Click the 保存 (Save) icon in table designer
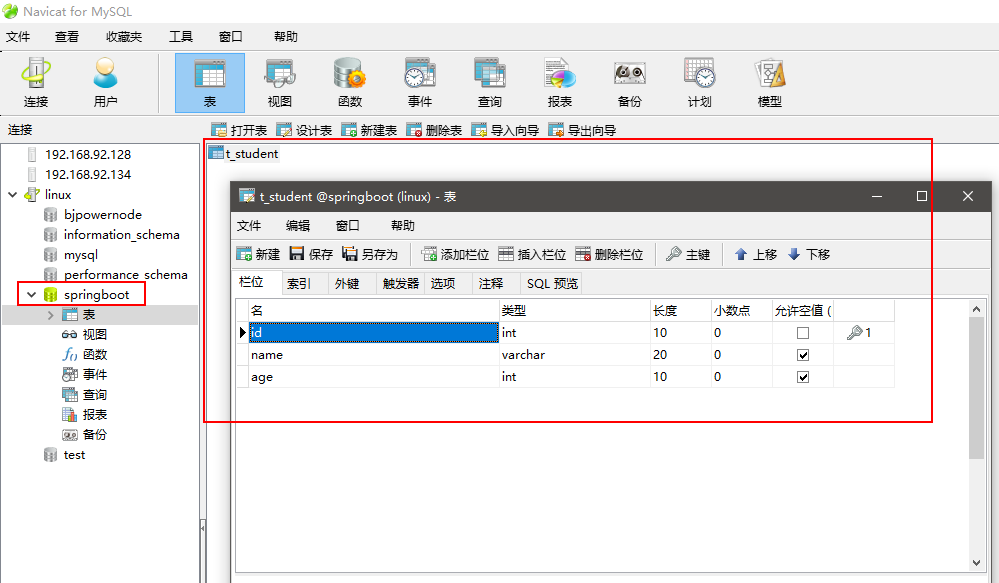This screenshot has width=999, height=583. click(x=311, y=254)
